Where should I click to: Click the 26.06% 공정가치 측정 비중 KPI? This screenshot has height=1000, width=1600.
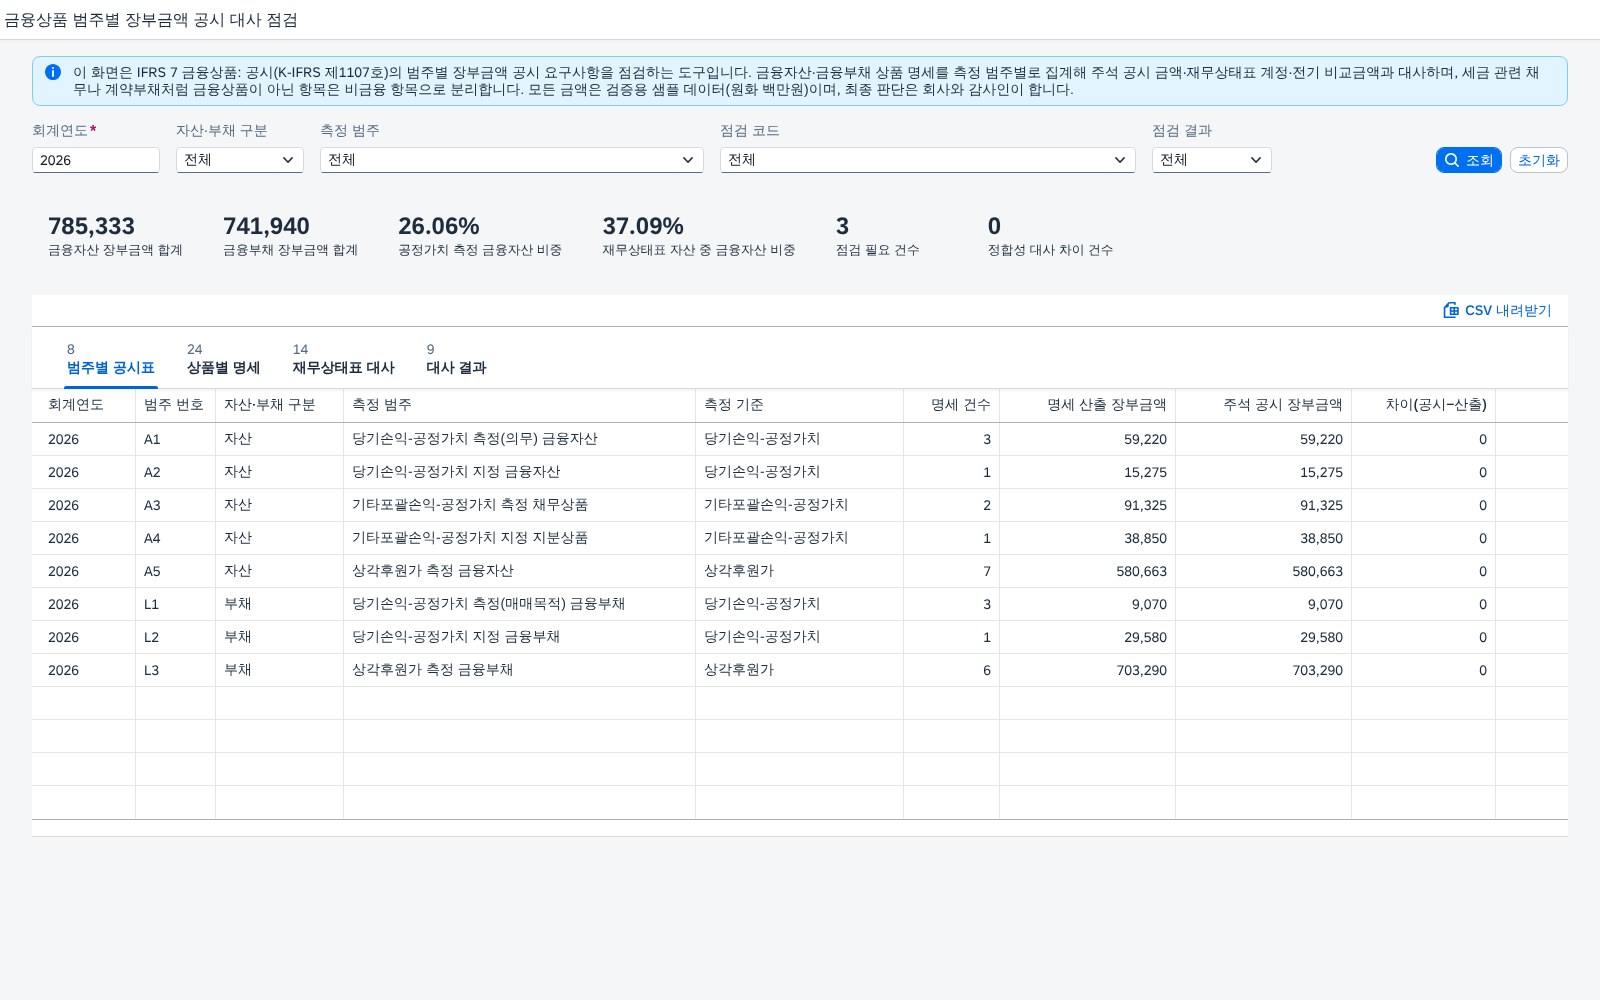coord(480,236)
